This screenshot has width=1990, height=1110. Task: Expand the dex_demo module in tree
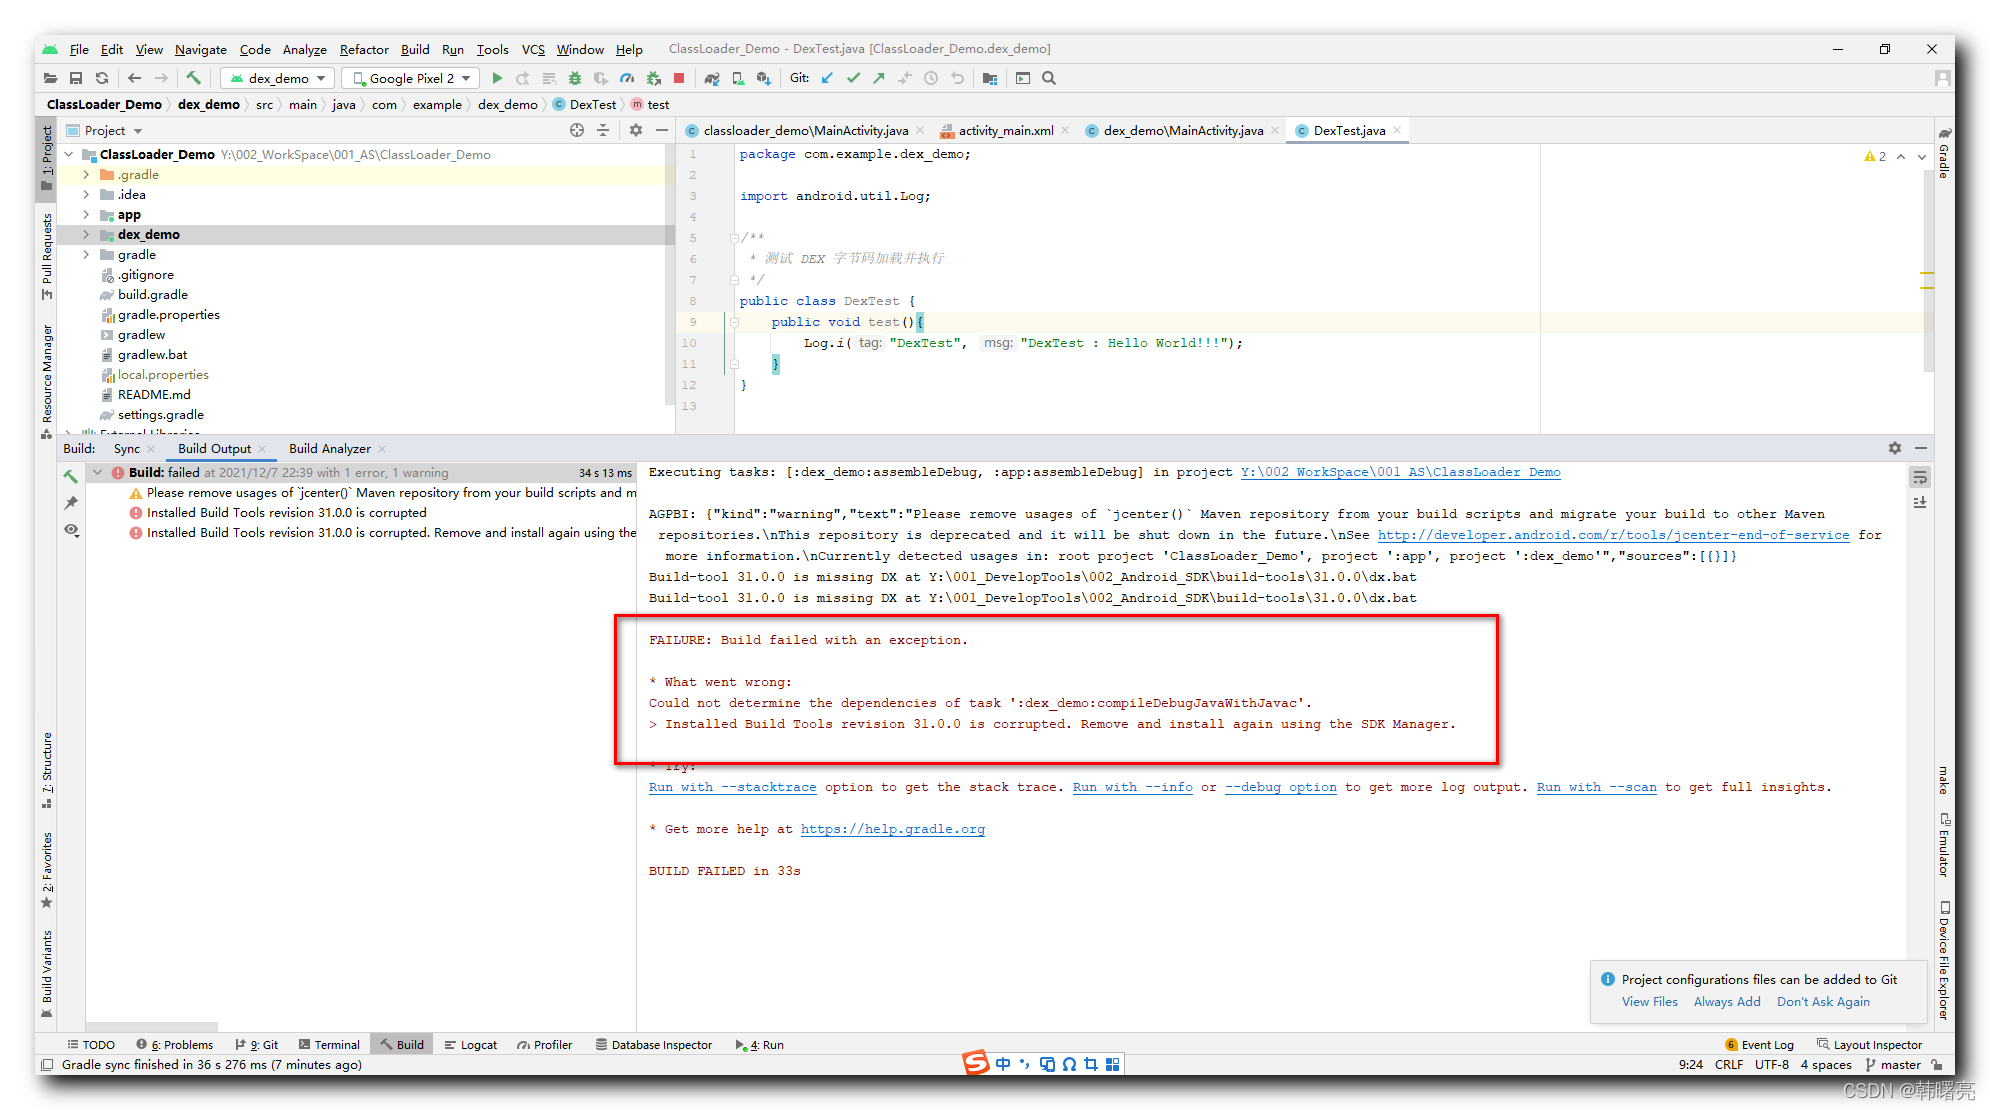85,234
